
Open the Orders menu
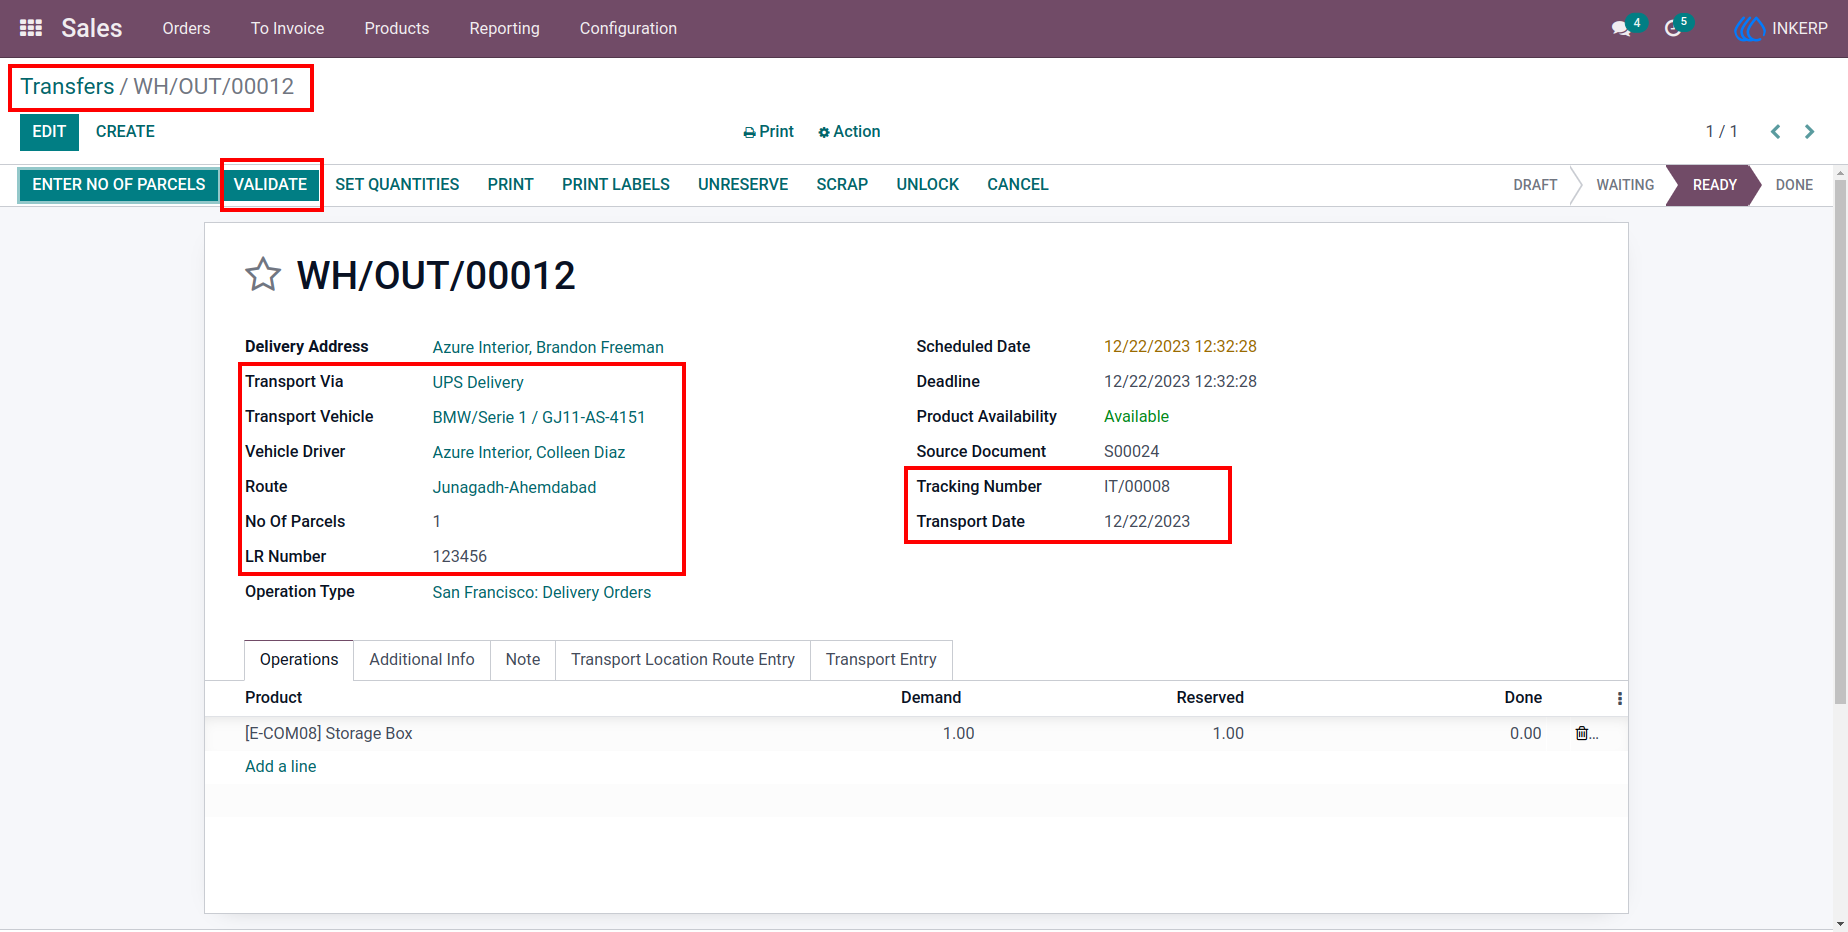coord(187,28)
